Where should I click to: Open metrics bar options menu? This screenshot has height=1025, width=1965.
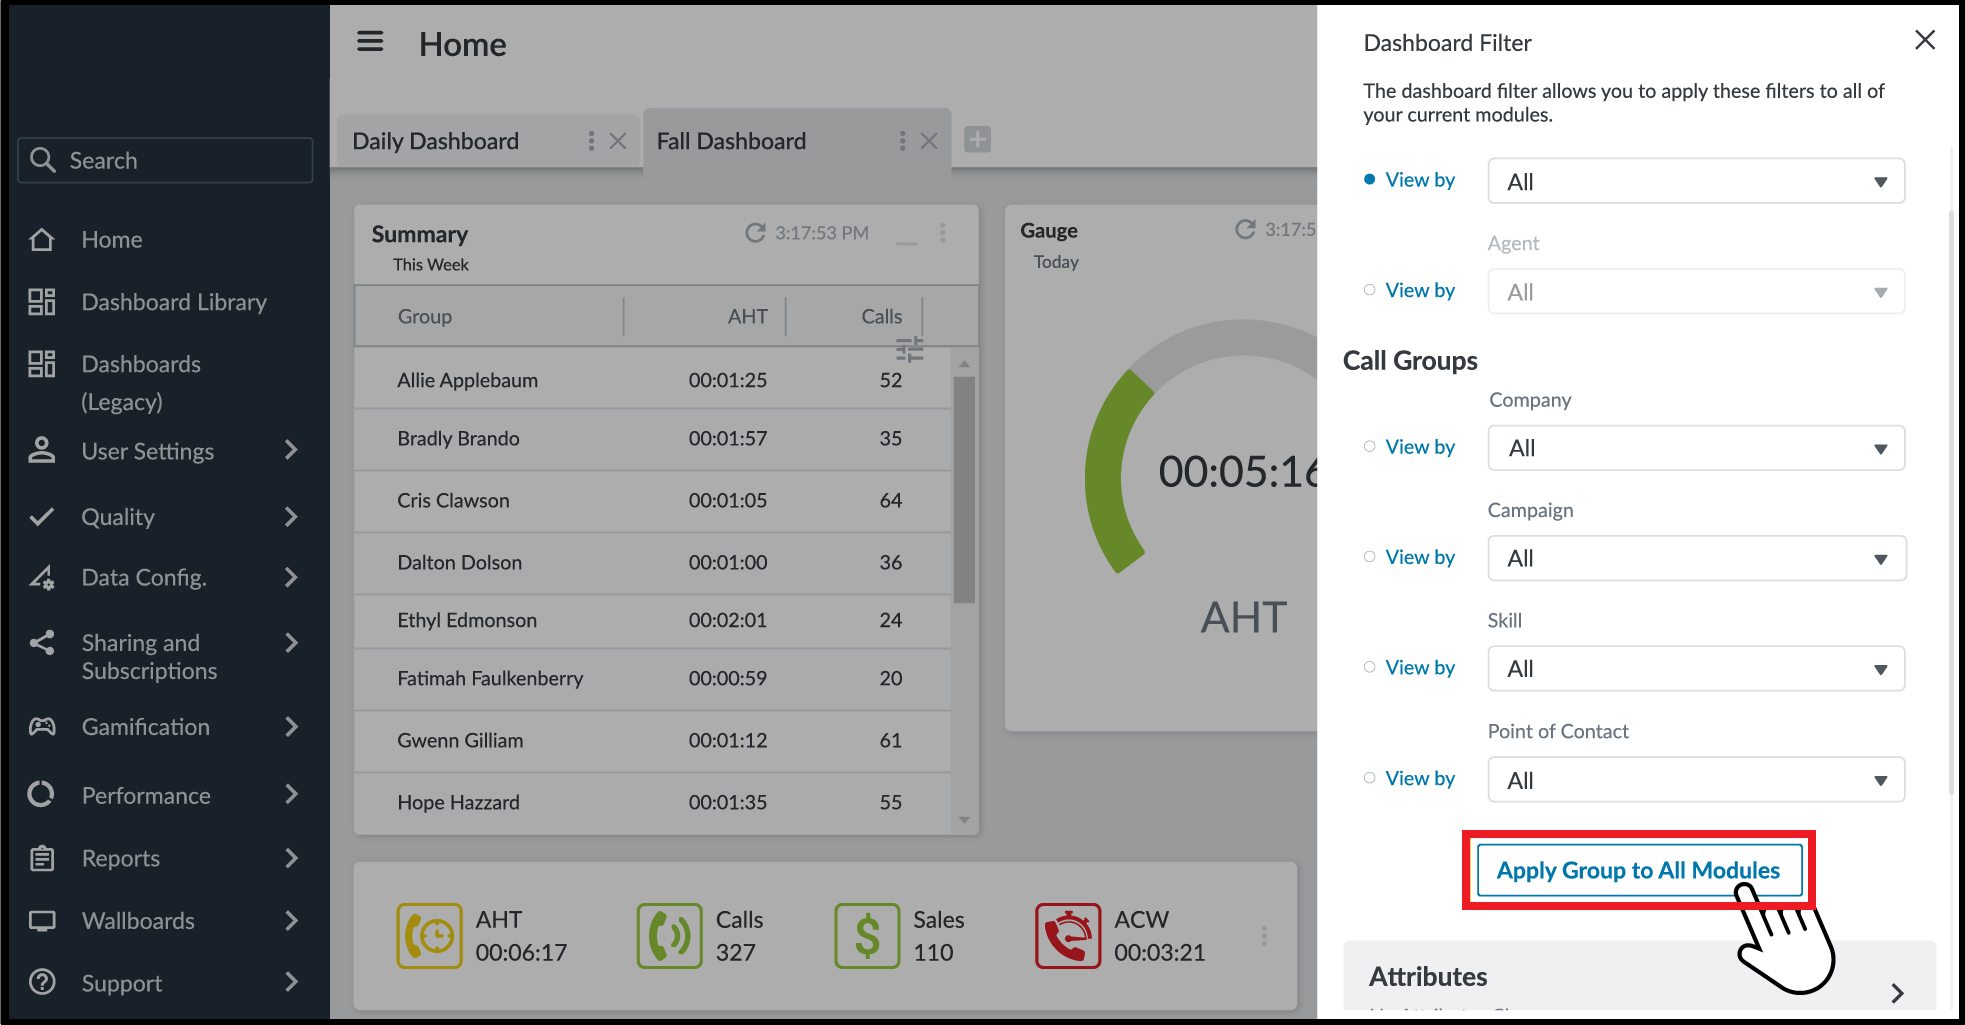click(x=1264, y=936)
